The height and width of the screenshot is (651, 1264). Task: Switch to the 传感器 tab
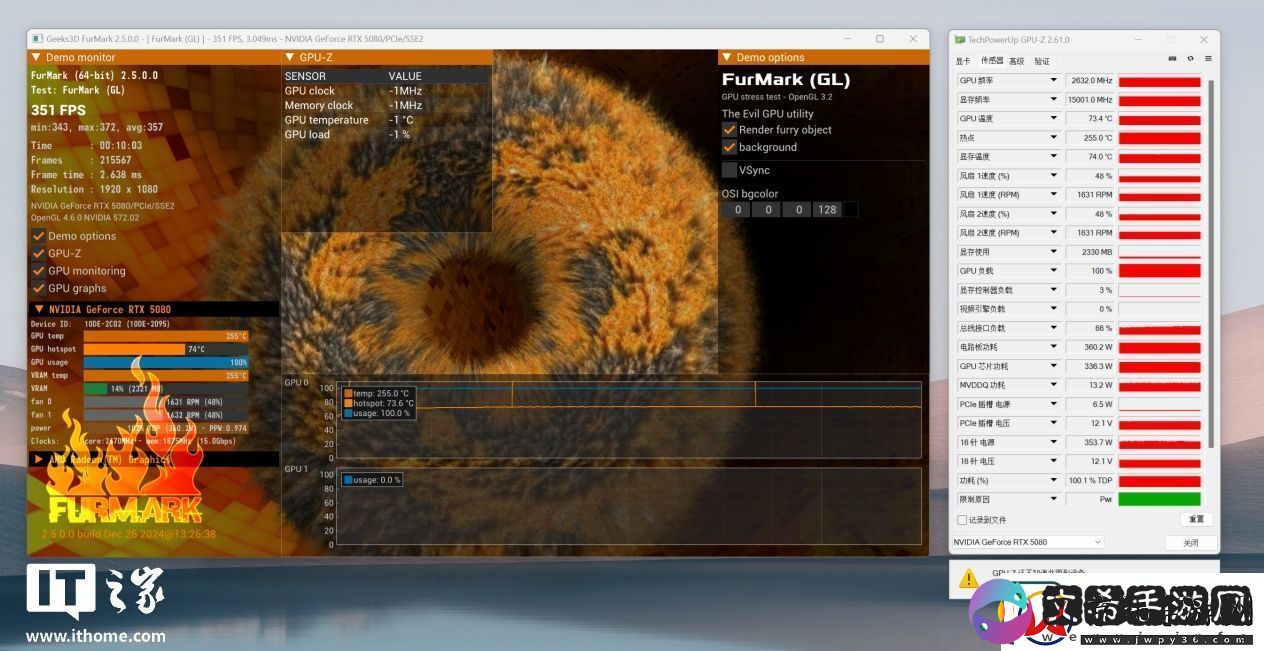click(991, 61)
